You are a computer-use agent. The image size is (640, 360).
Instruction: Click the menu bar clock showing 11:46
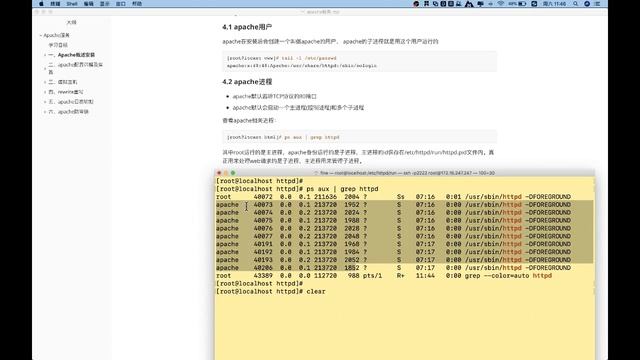coord(554,4)
